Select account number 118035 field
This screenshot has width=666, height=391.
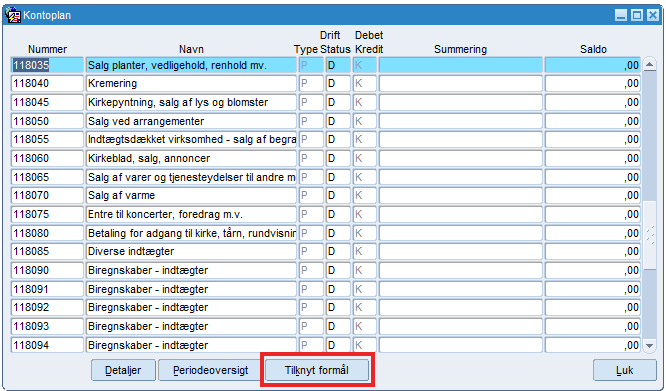47,65
